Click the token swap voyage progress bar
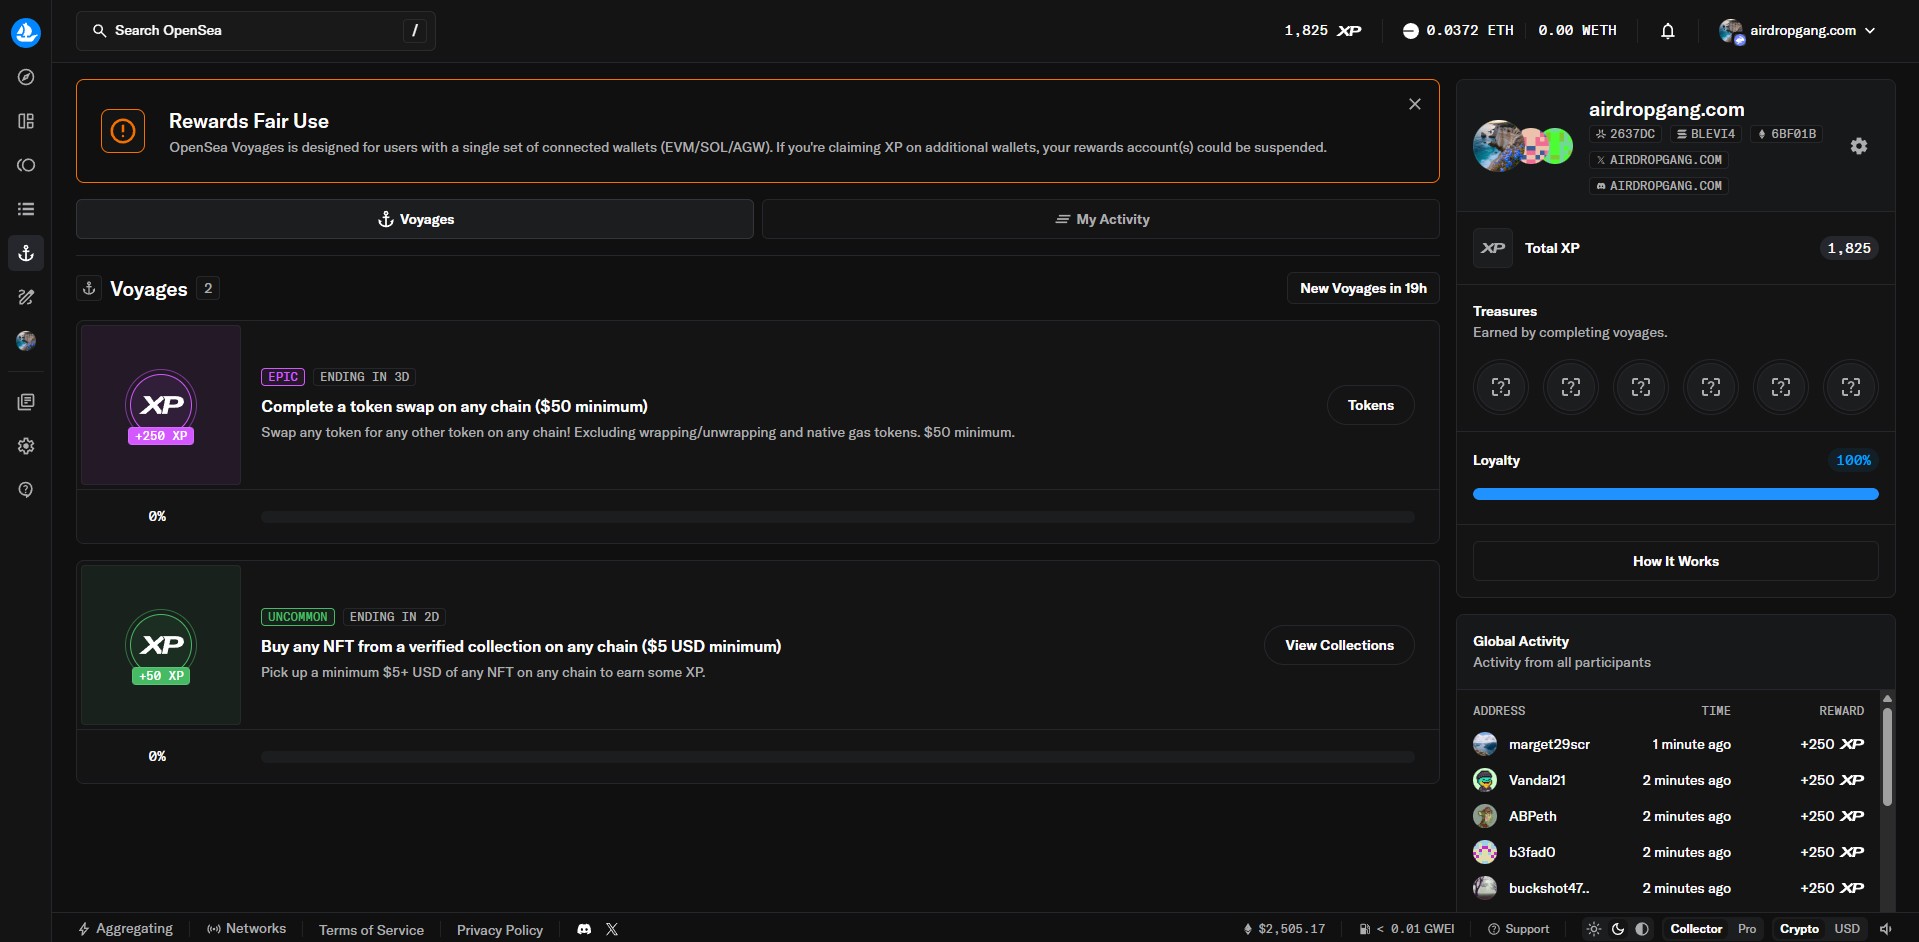Screen dimensions: 1919x942 (838, 517)
